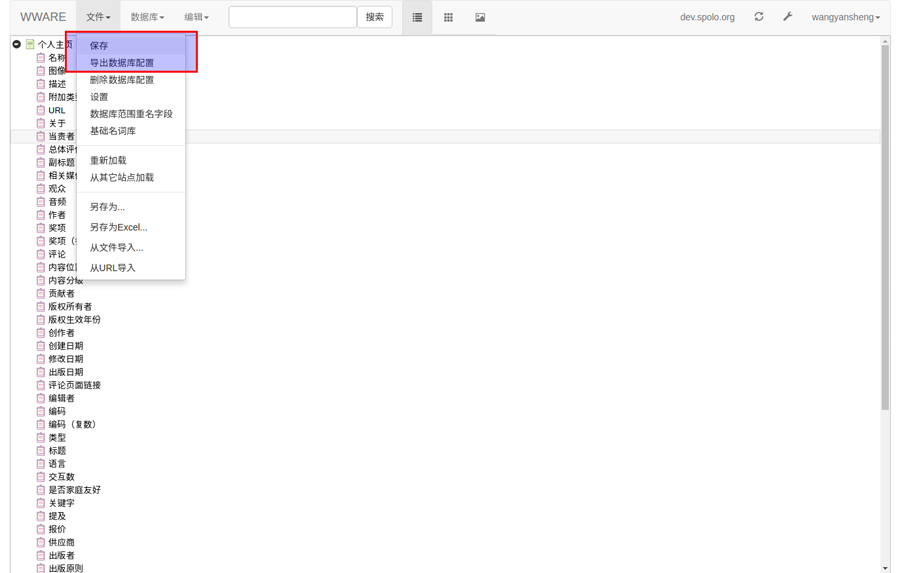Viewport: 900px width, 573px height.
Task: Choose 从文件导入... menu entry
Action: pos(117,247)
